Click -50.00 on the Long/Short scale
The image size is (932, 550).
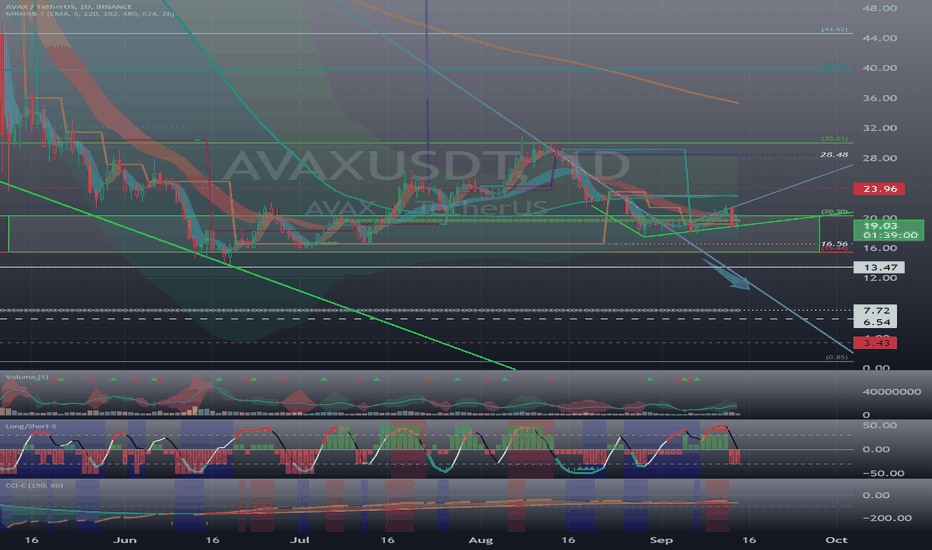click(883, 473)
